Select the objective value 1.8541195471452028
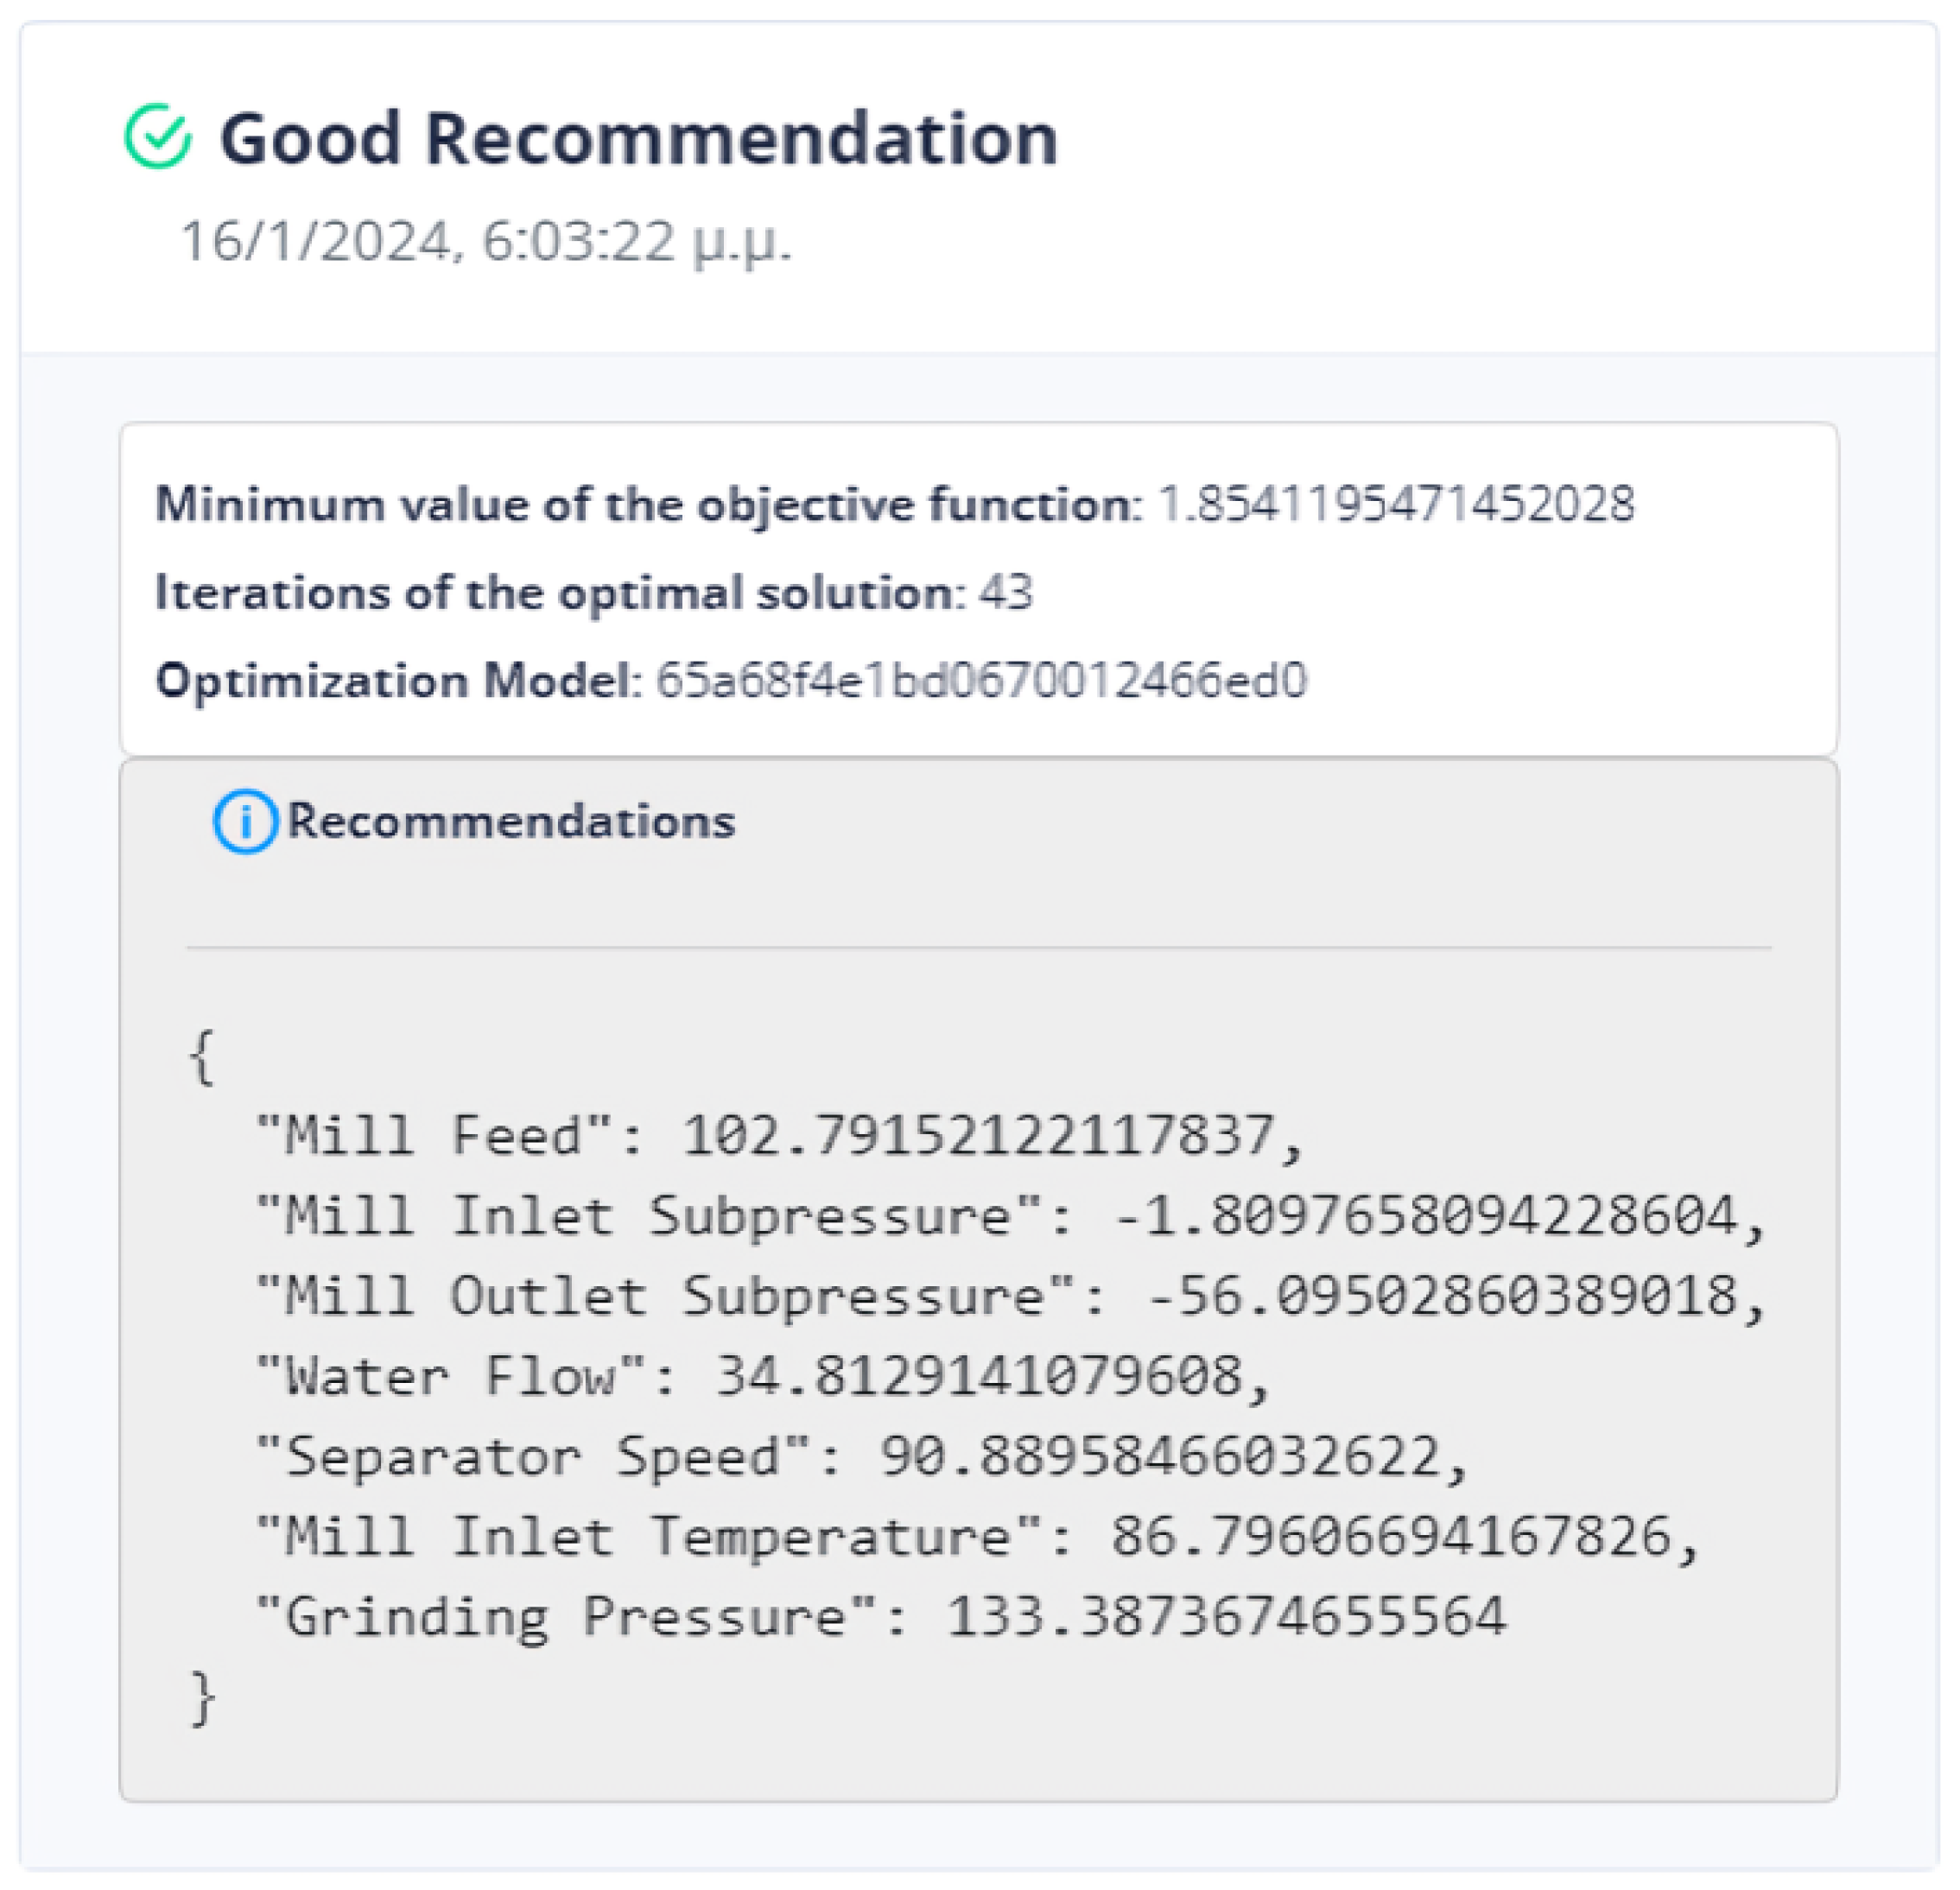The width and height of the screenshot is (1960, 1890). click(1396, 504)
